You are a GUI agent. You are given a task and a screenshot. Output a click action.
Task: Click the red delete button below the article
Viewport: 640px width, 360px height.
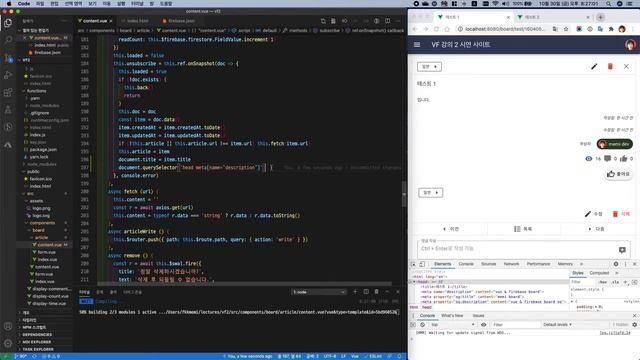[x=621, y=214]
